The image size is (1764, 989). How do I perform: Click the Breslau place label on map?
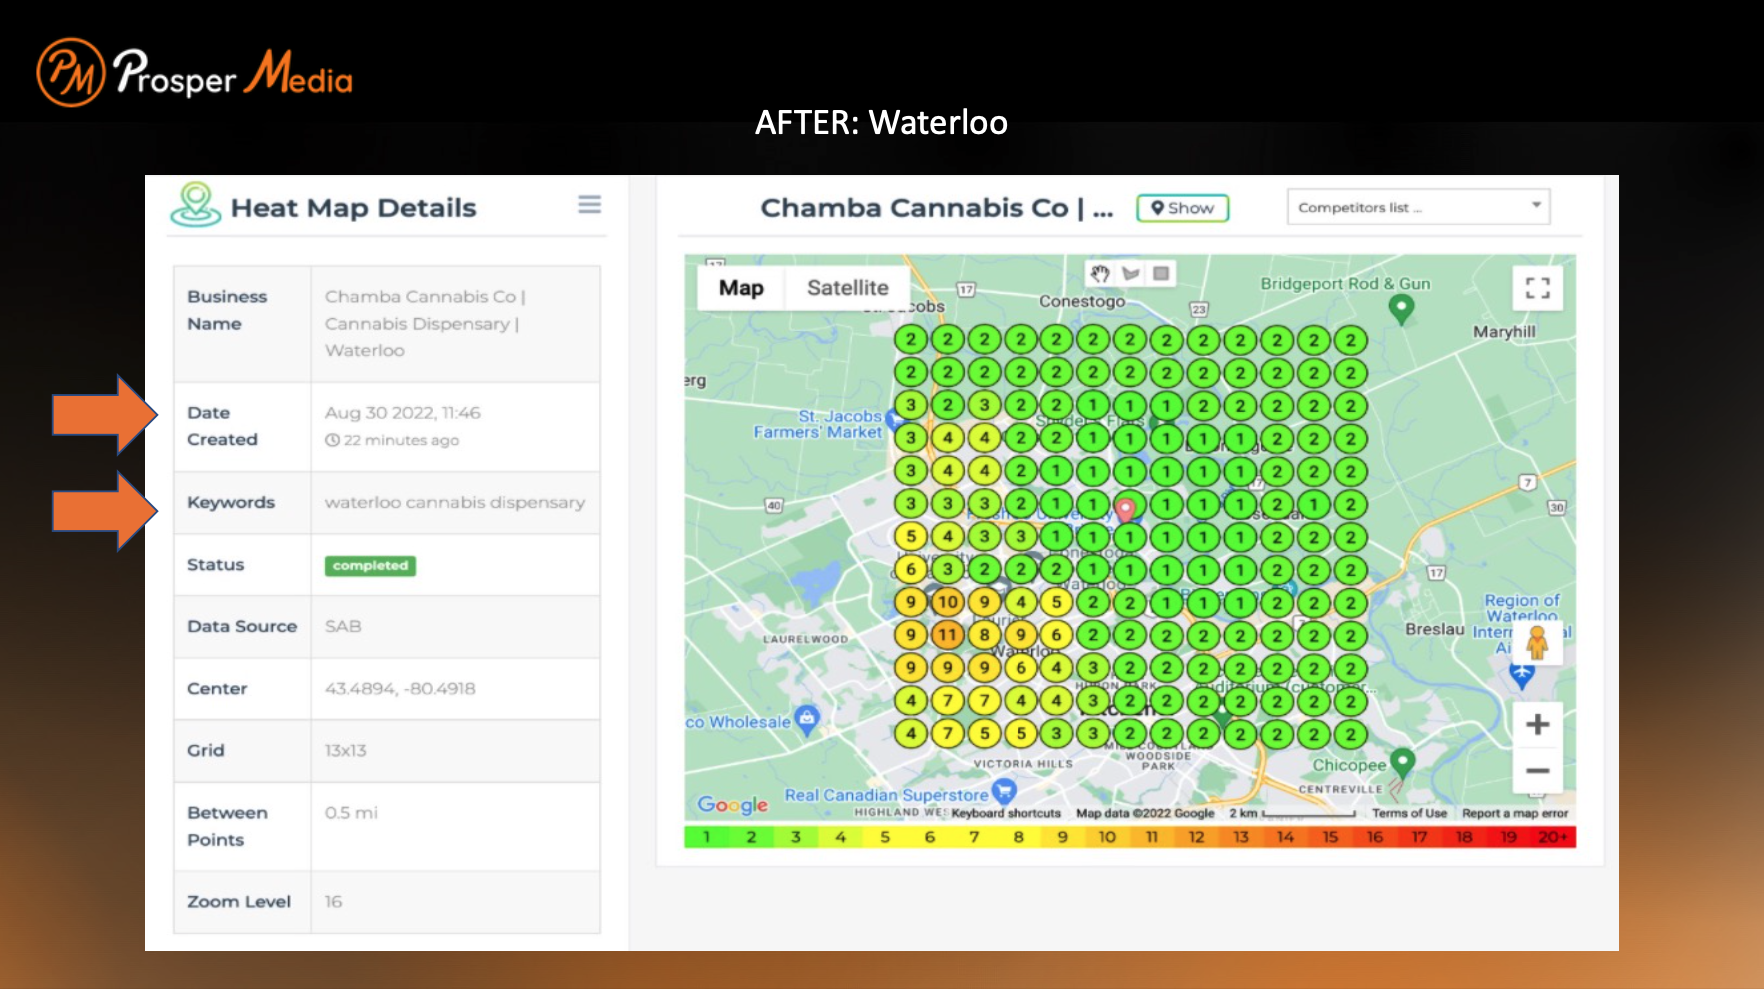(1435, 629)
